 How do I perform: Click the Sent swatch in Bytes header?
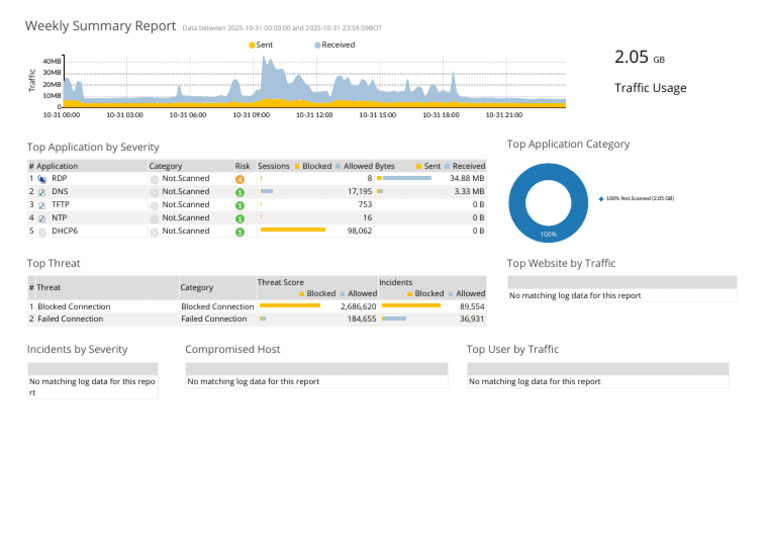419,166
